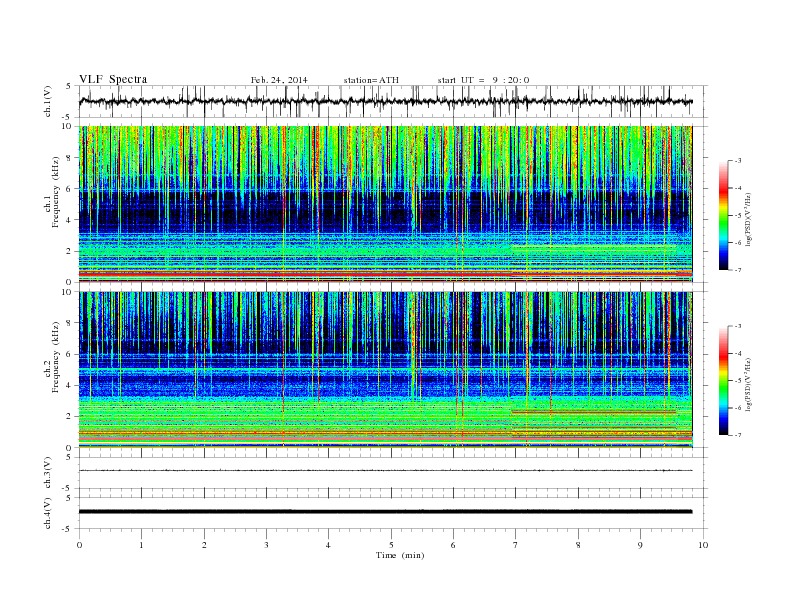Click the ch.4(V) axis label
Viewport: 792px width, 612px height.
(x=48, y=513)
